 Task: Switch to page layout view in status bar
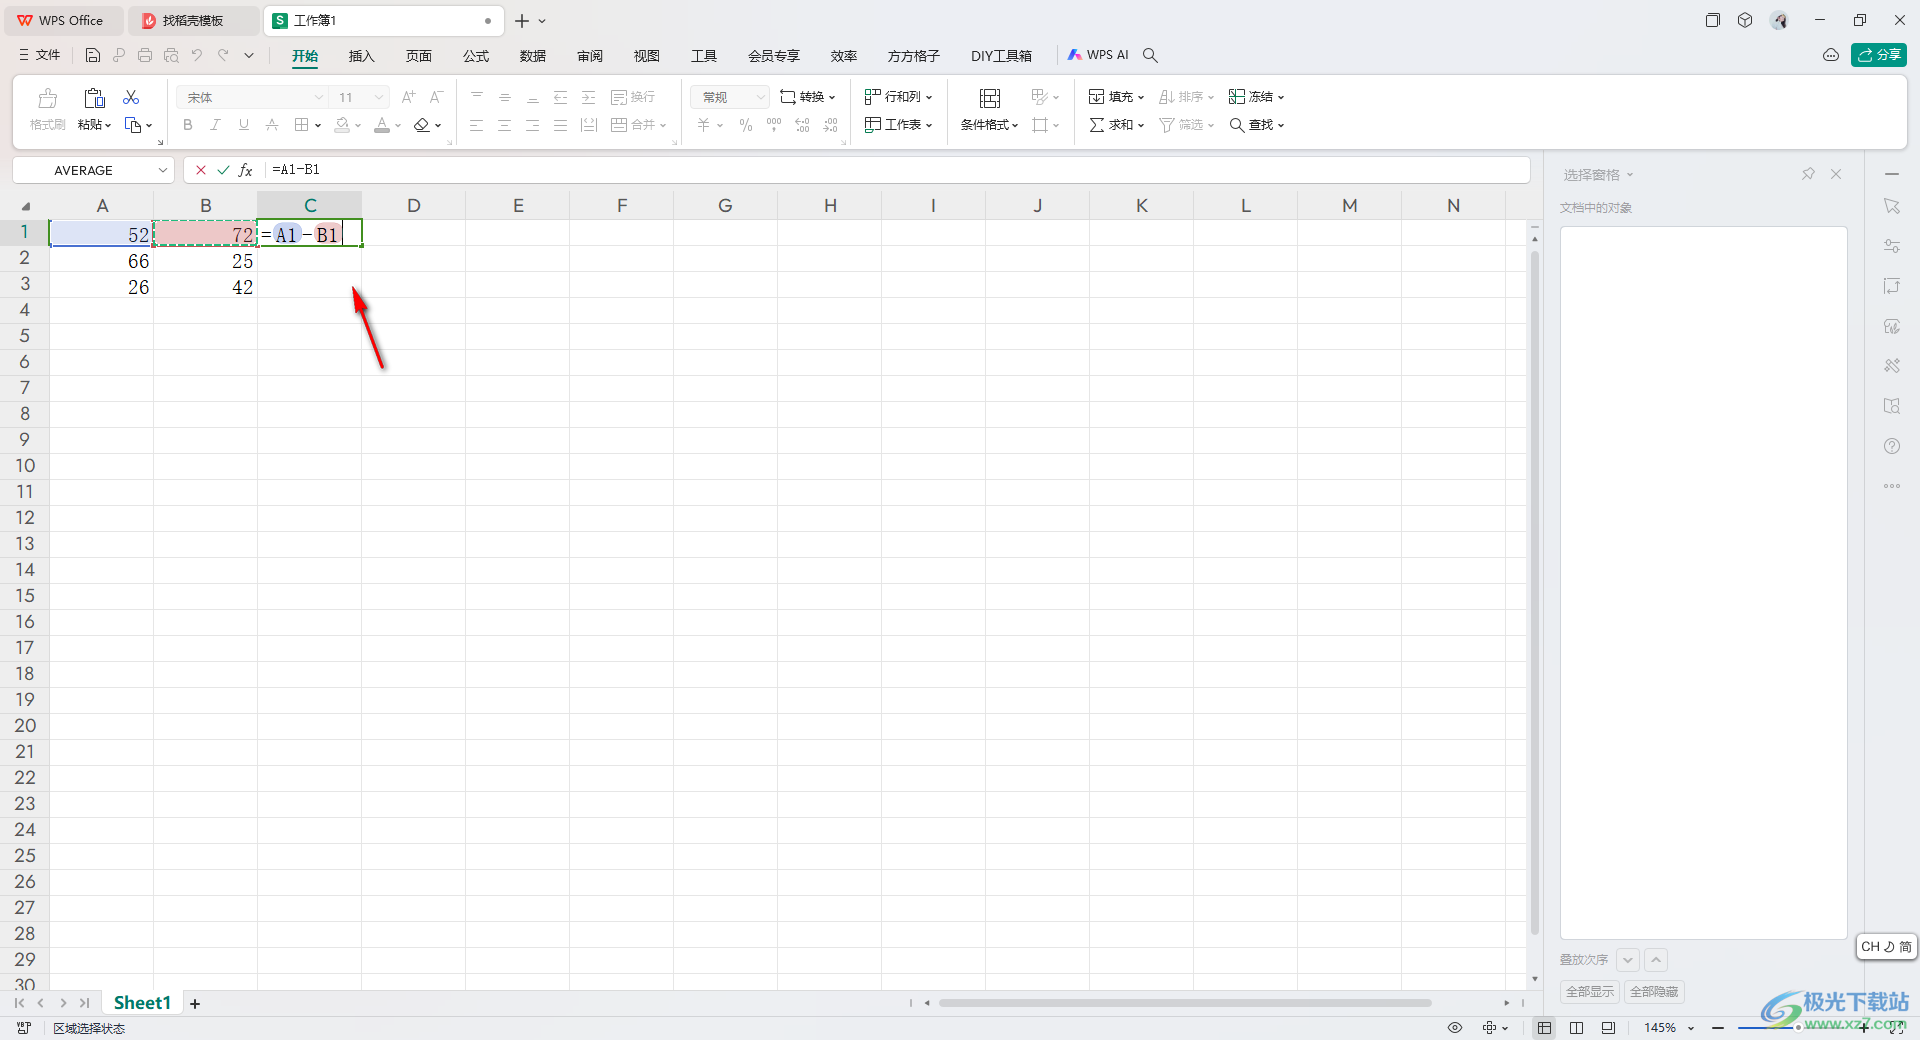point(1608,1028)
